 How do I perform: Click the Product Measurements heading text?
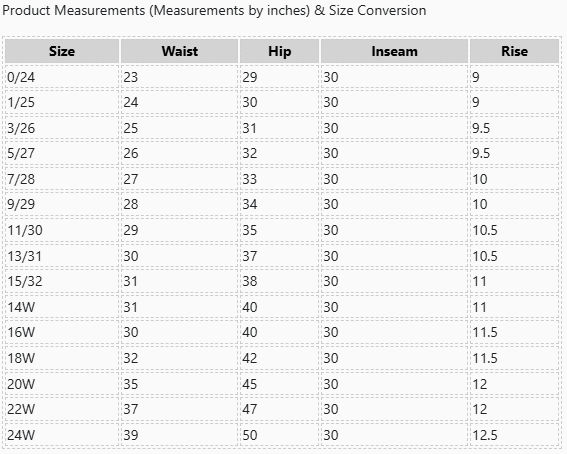214,10
